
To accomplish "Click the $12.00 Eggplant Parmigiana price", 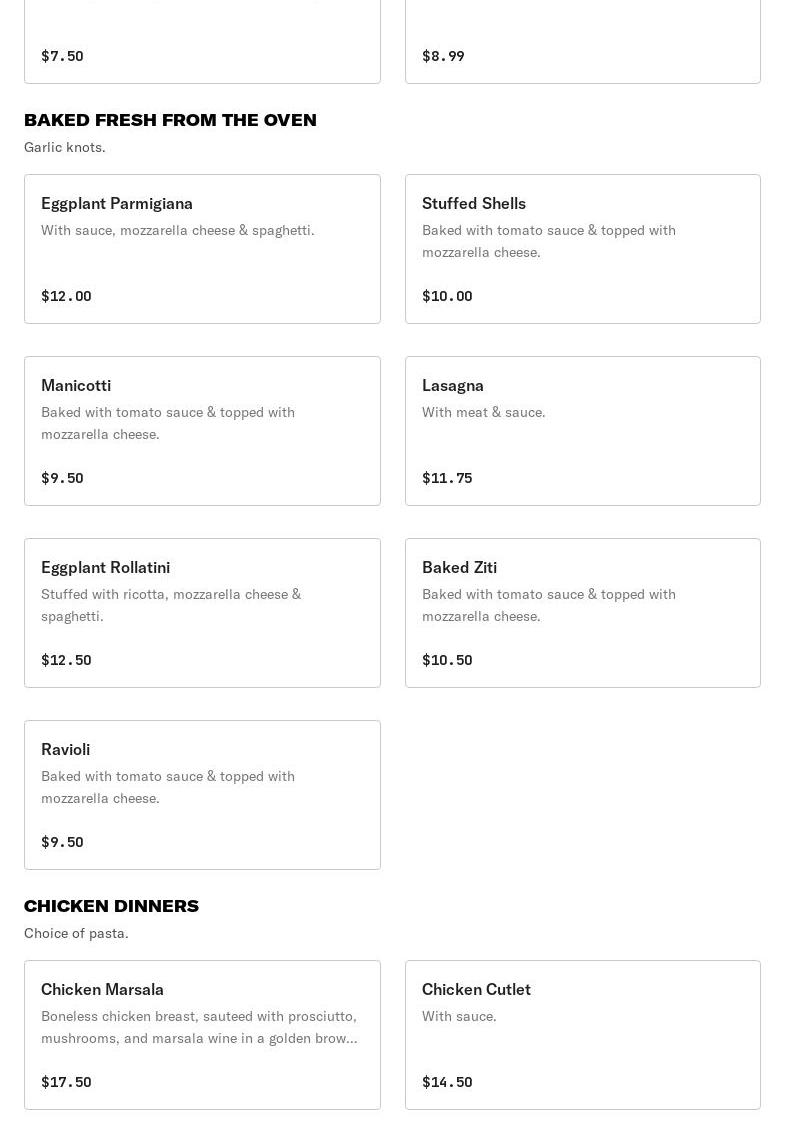I will 66,296.
